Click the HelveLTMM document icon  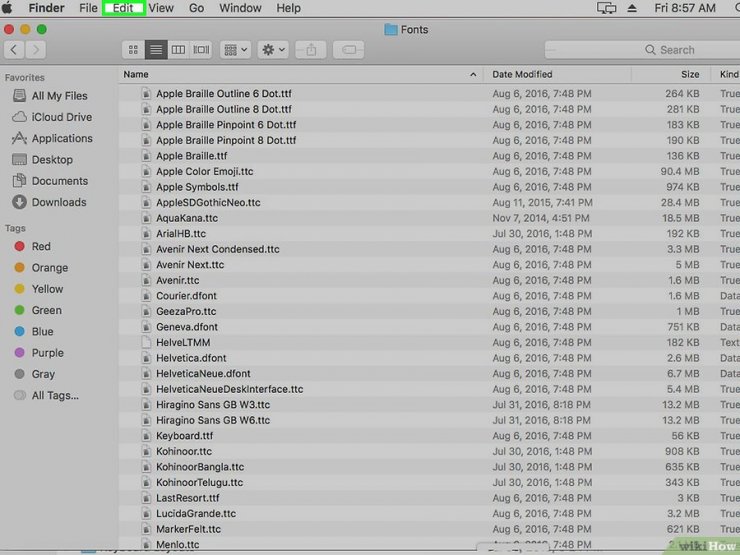coord(146,343)
